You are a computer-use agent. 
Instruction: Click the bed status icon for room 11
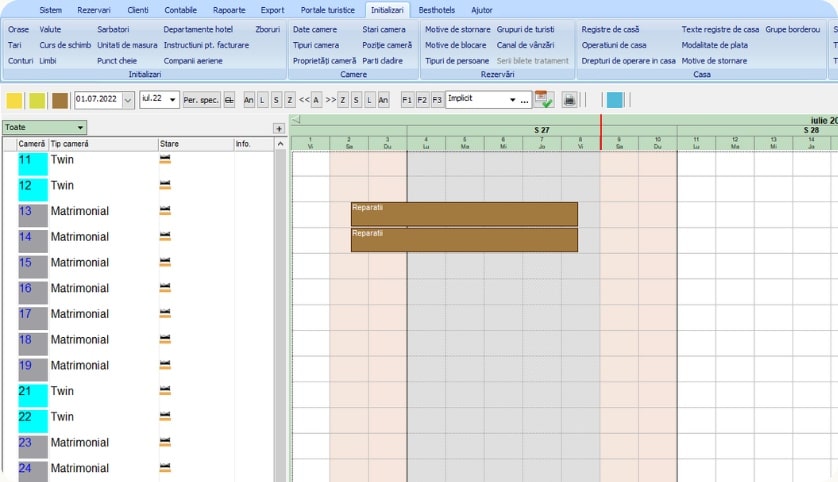coord(165,159)
